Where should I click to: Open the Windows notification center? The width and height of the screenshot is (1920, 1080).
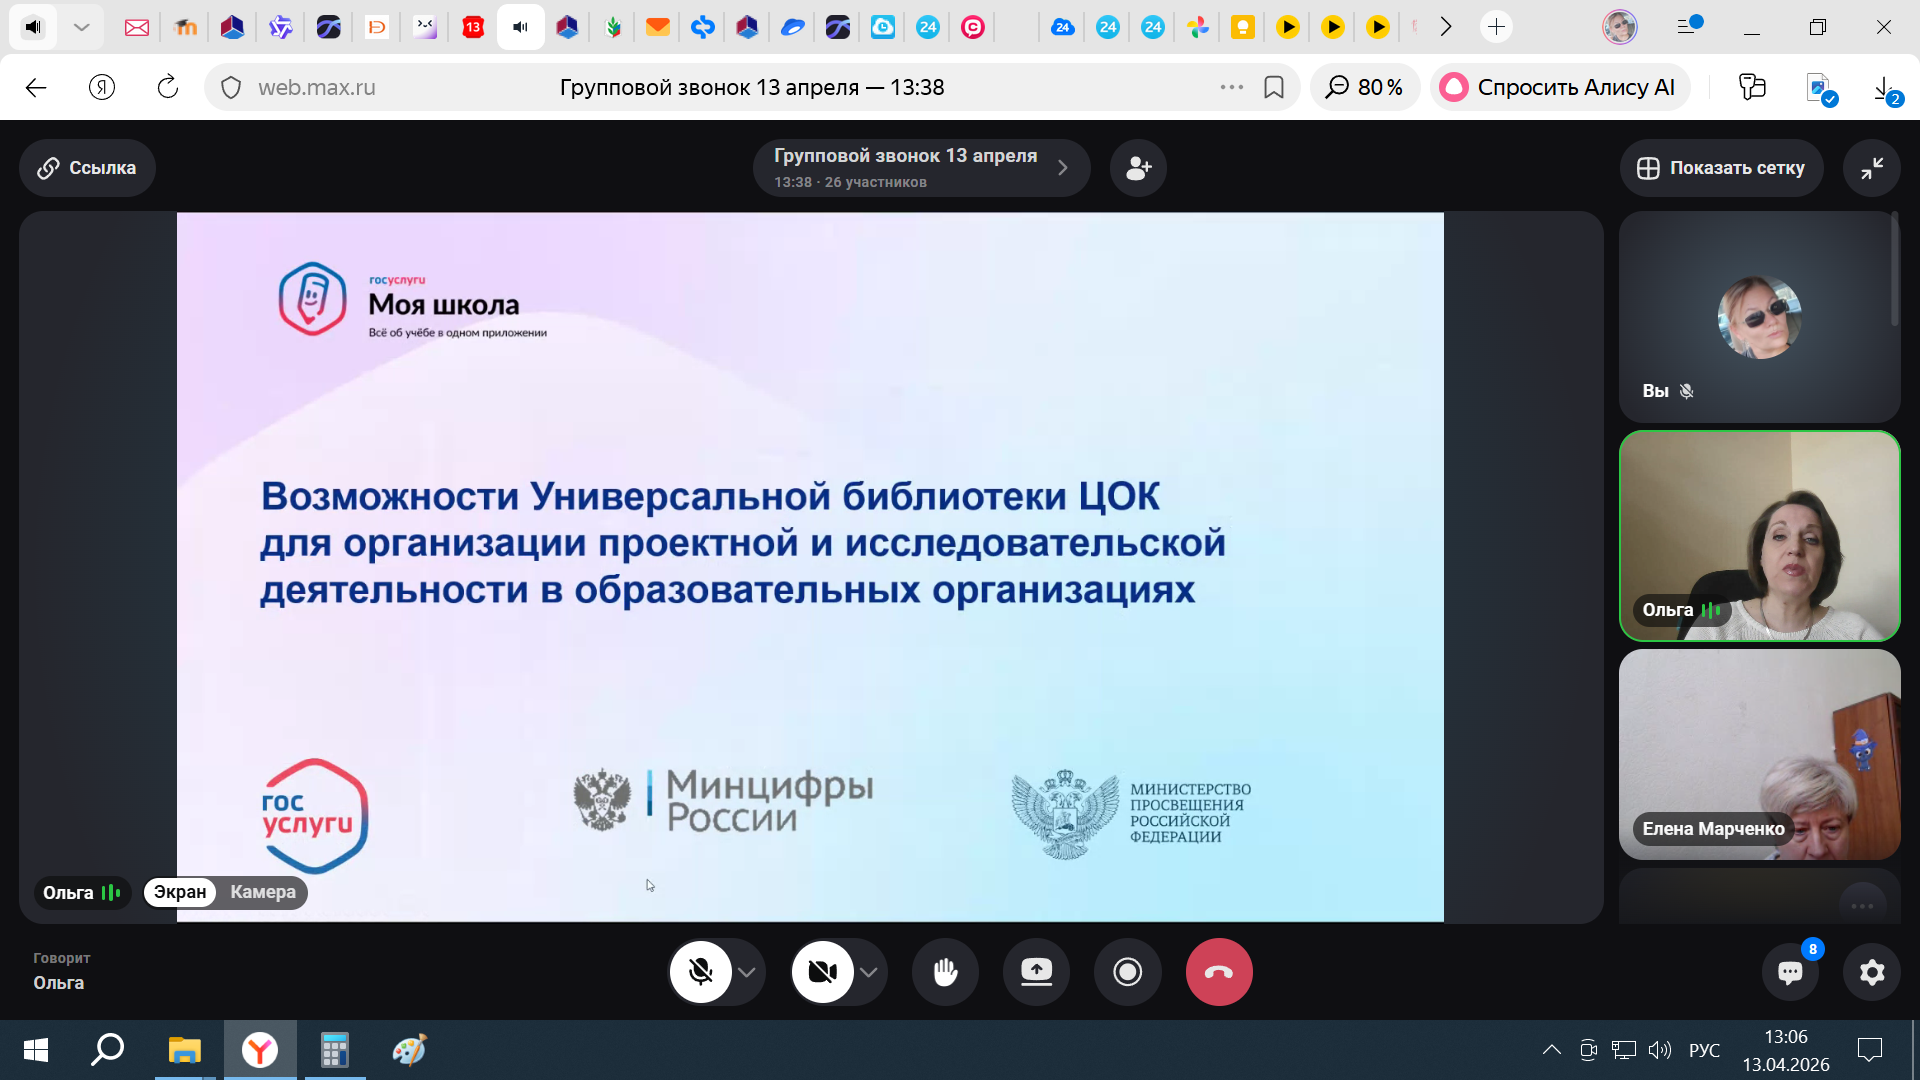pos(1870,1050)
